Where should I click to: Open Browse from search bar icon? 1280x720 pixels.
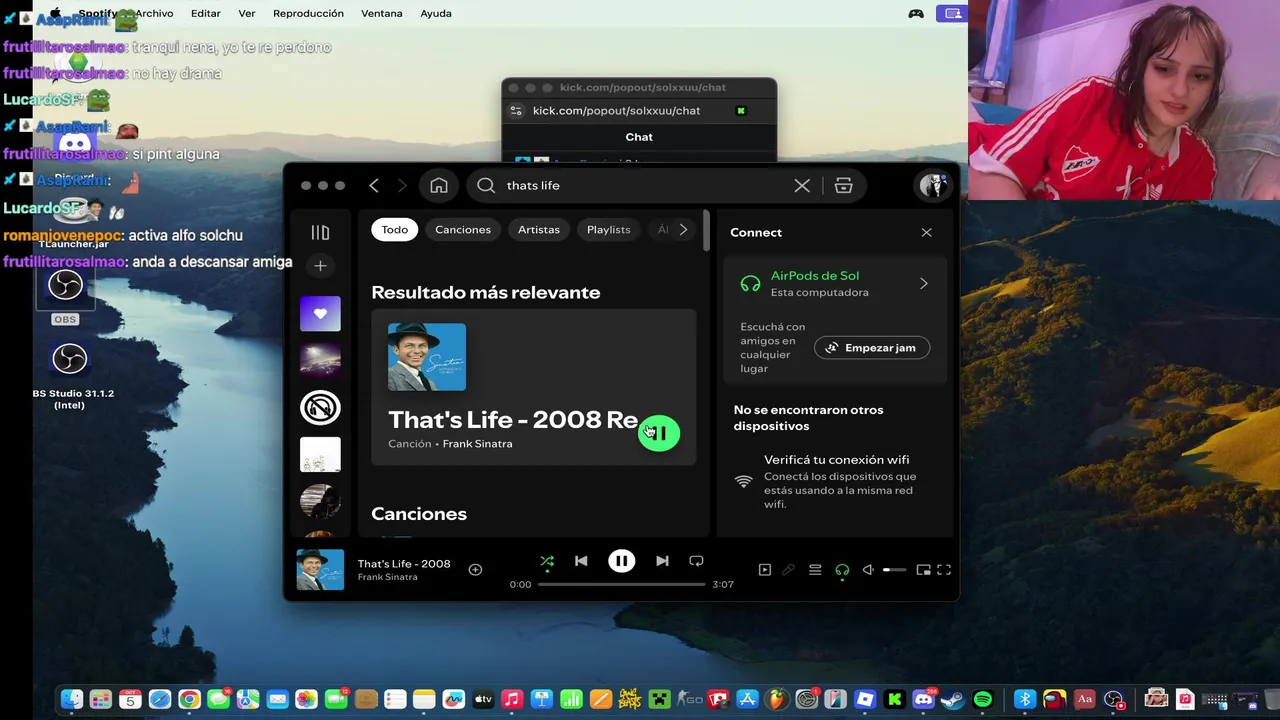[843, 185]
